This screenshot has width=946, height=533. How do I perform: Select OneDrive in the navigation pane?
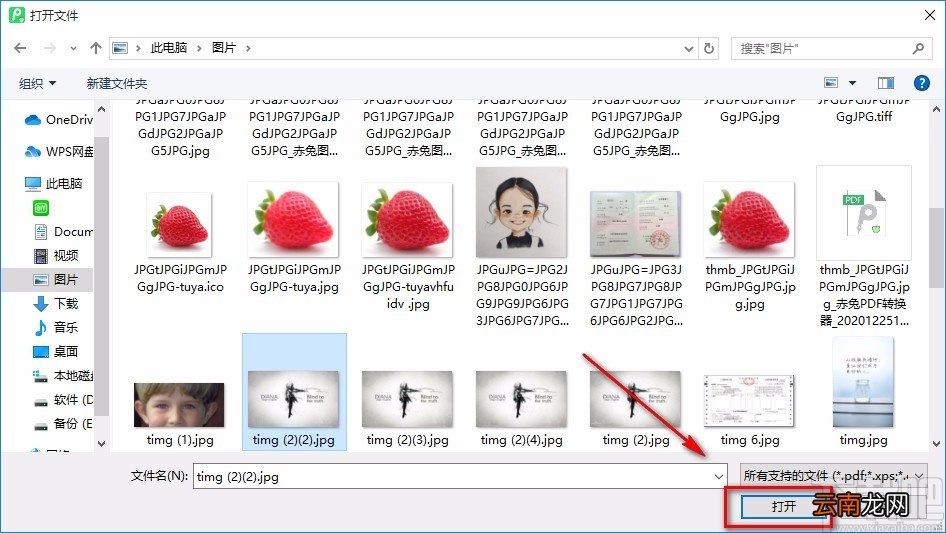click(59, 120)
